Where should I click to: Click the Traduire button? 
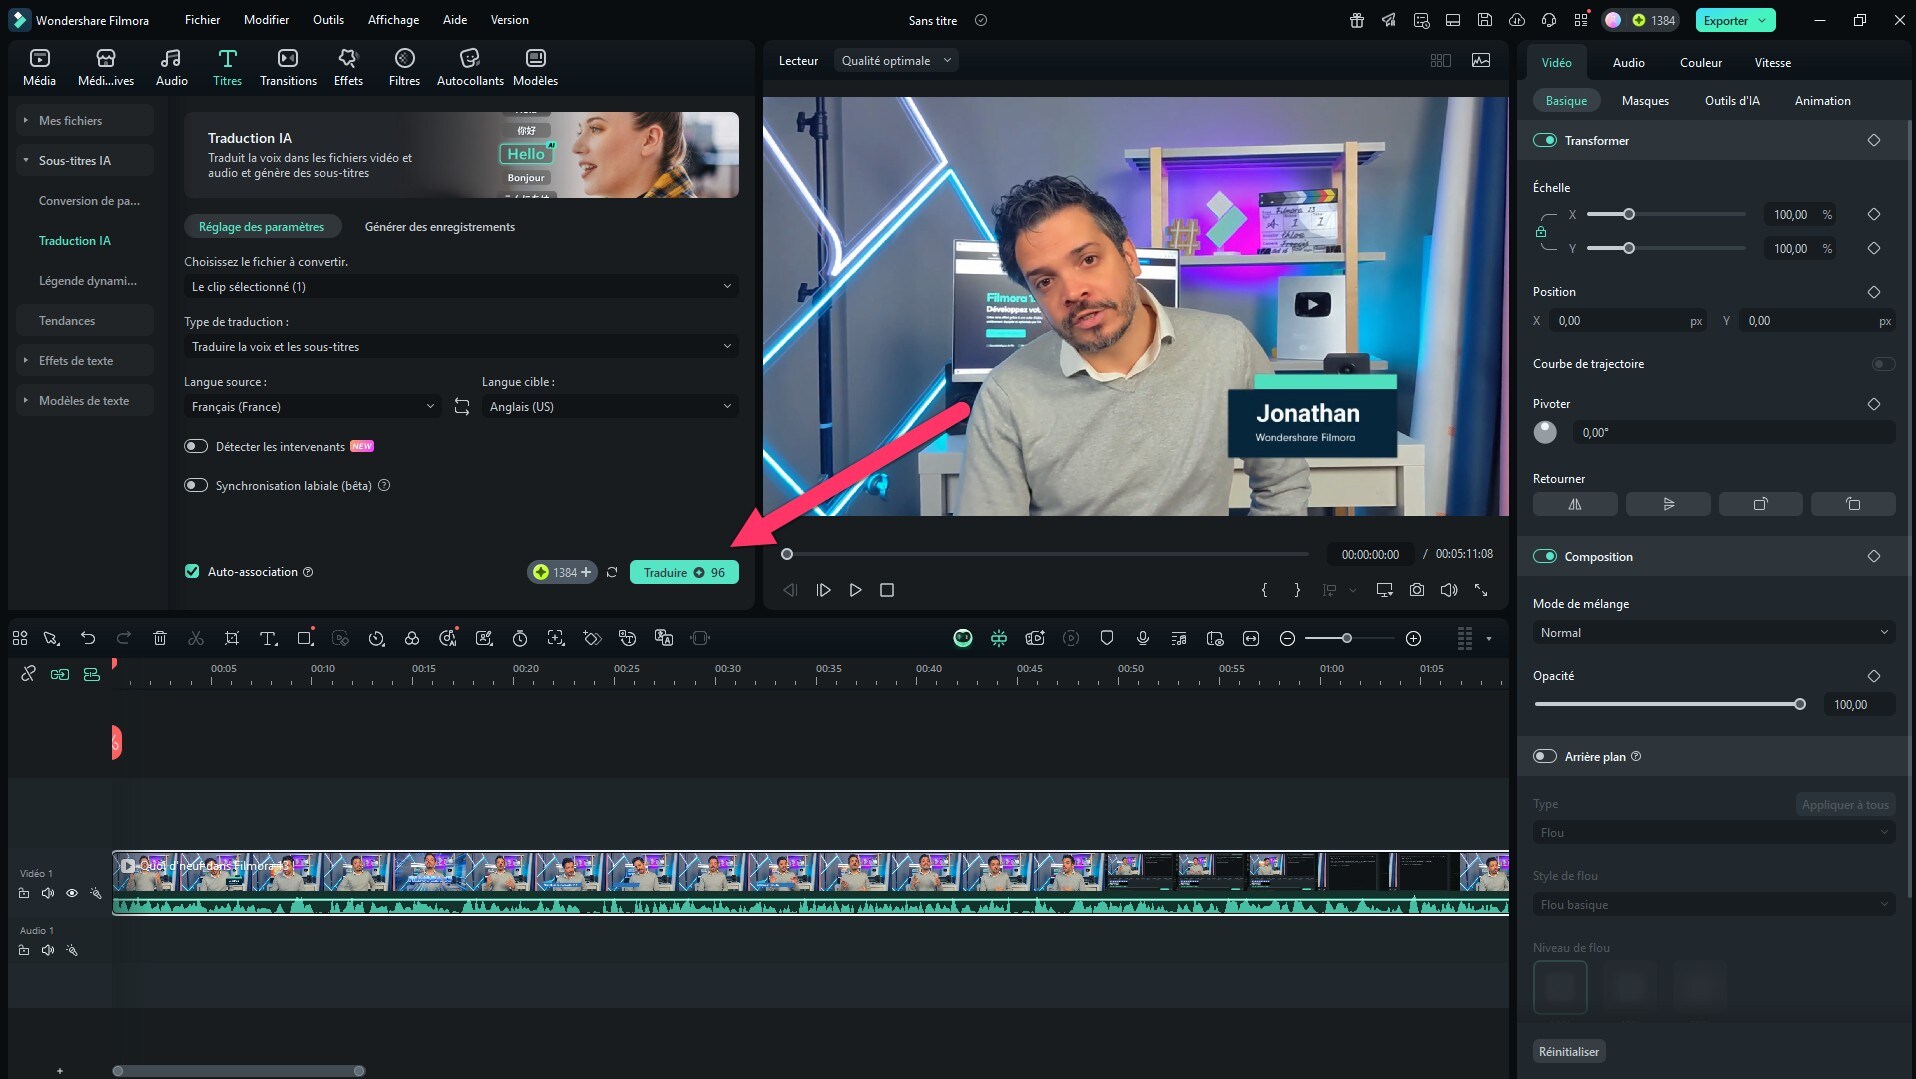point(684,572)
